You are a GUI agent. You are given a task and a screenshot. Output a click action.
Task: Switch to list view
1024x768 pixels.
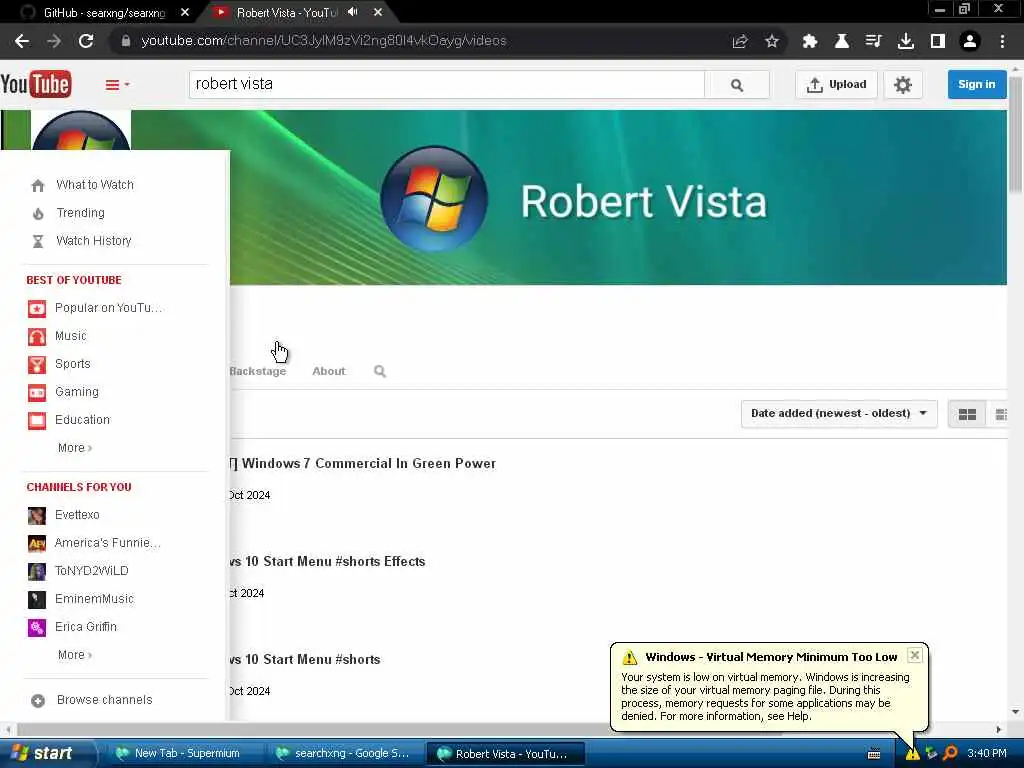click(x=1000, y=414)
